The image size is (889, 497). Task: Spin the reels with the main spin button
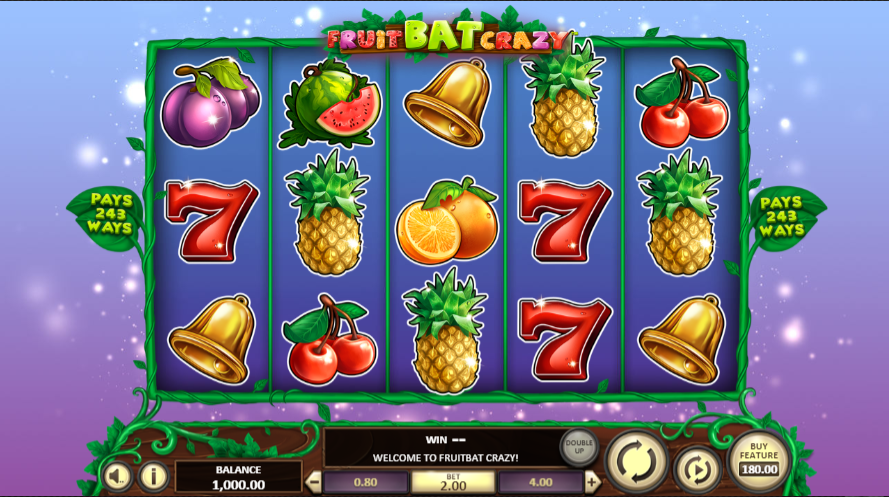636,462
